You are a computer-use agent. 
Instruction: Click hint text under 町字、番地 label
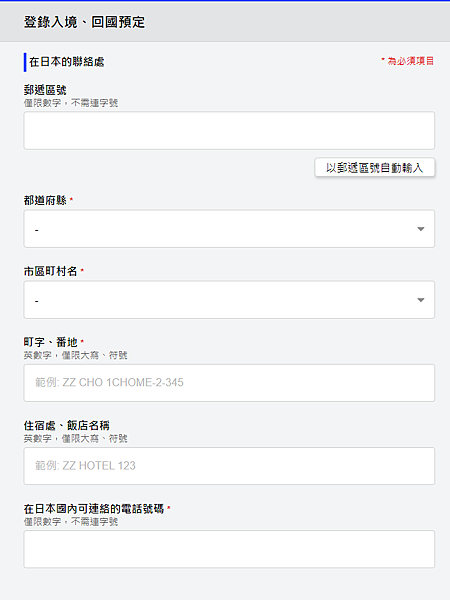click(x=75, y=355)
